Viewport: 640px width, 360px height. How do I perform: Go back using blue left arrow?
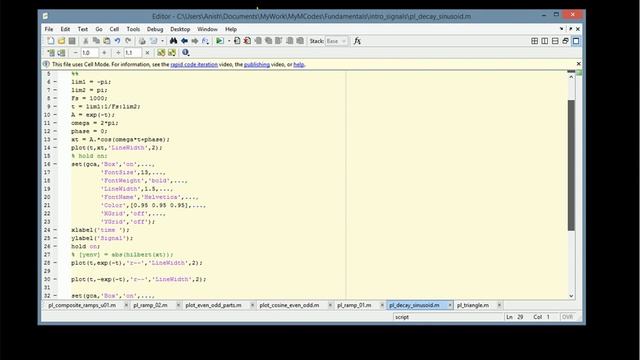tap(184, 41)
